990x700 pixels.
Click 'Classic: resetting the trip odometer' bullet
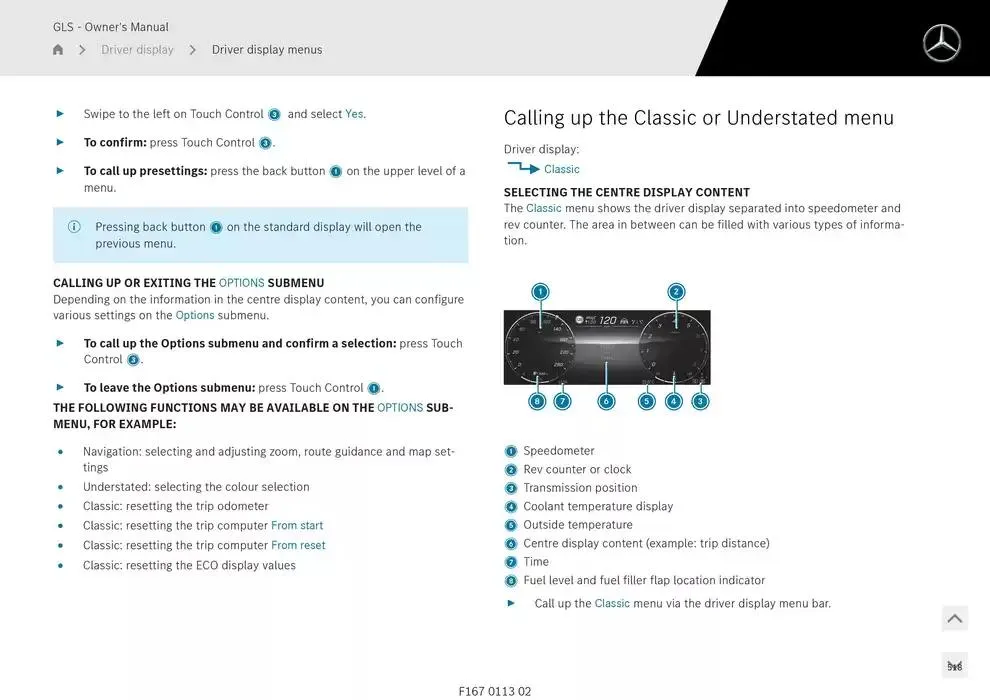(176, 506)
